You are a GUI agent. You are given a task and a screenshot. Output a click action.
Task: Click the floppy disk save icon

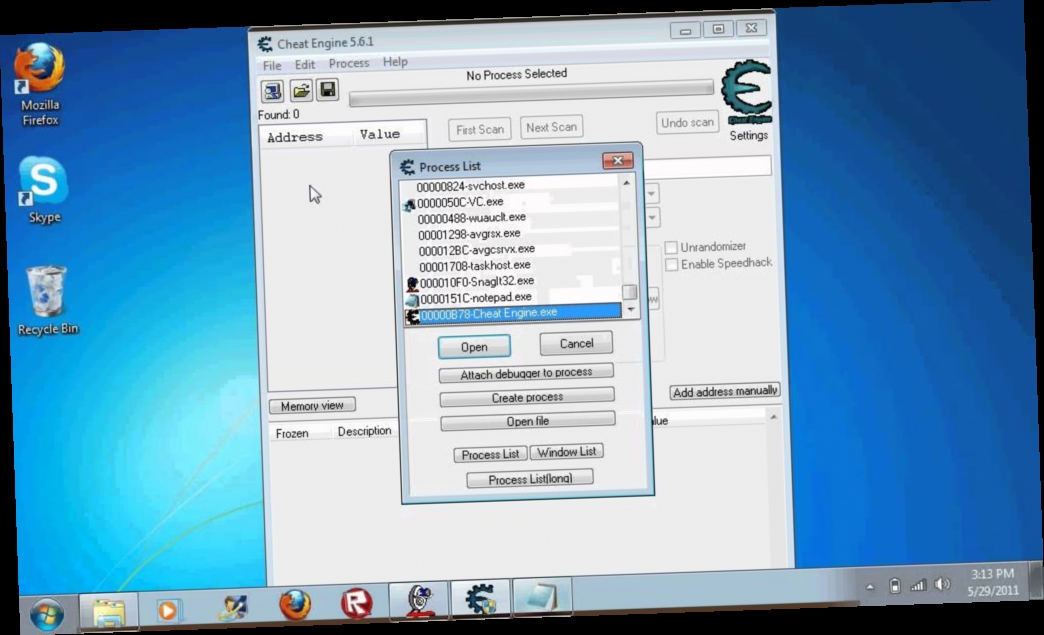pos(328,89)
